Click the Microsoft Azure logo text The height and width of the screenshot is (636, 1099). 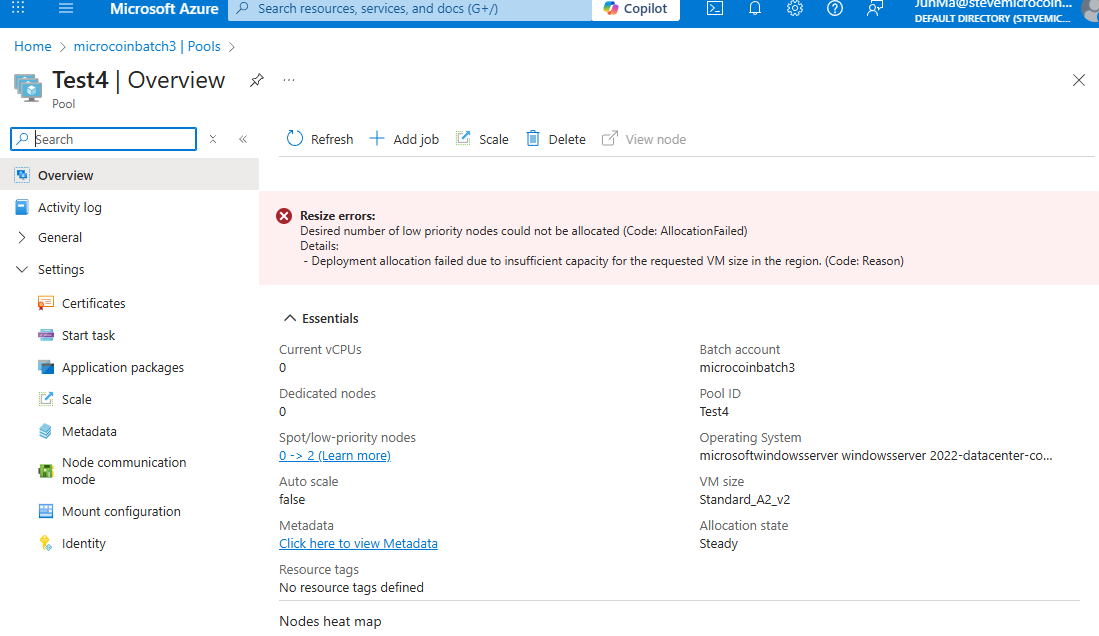[164, 9]
